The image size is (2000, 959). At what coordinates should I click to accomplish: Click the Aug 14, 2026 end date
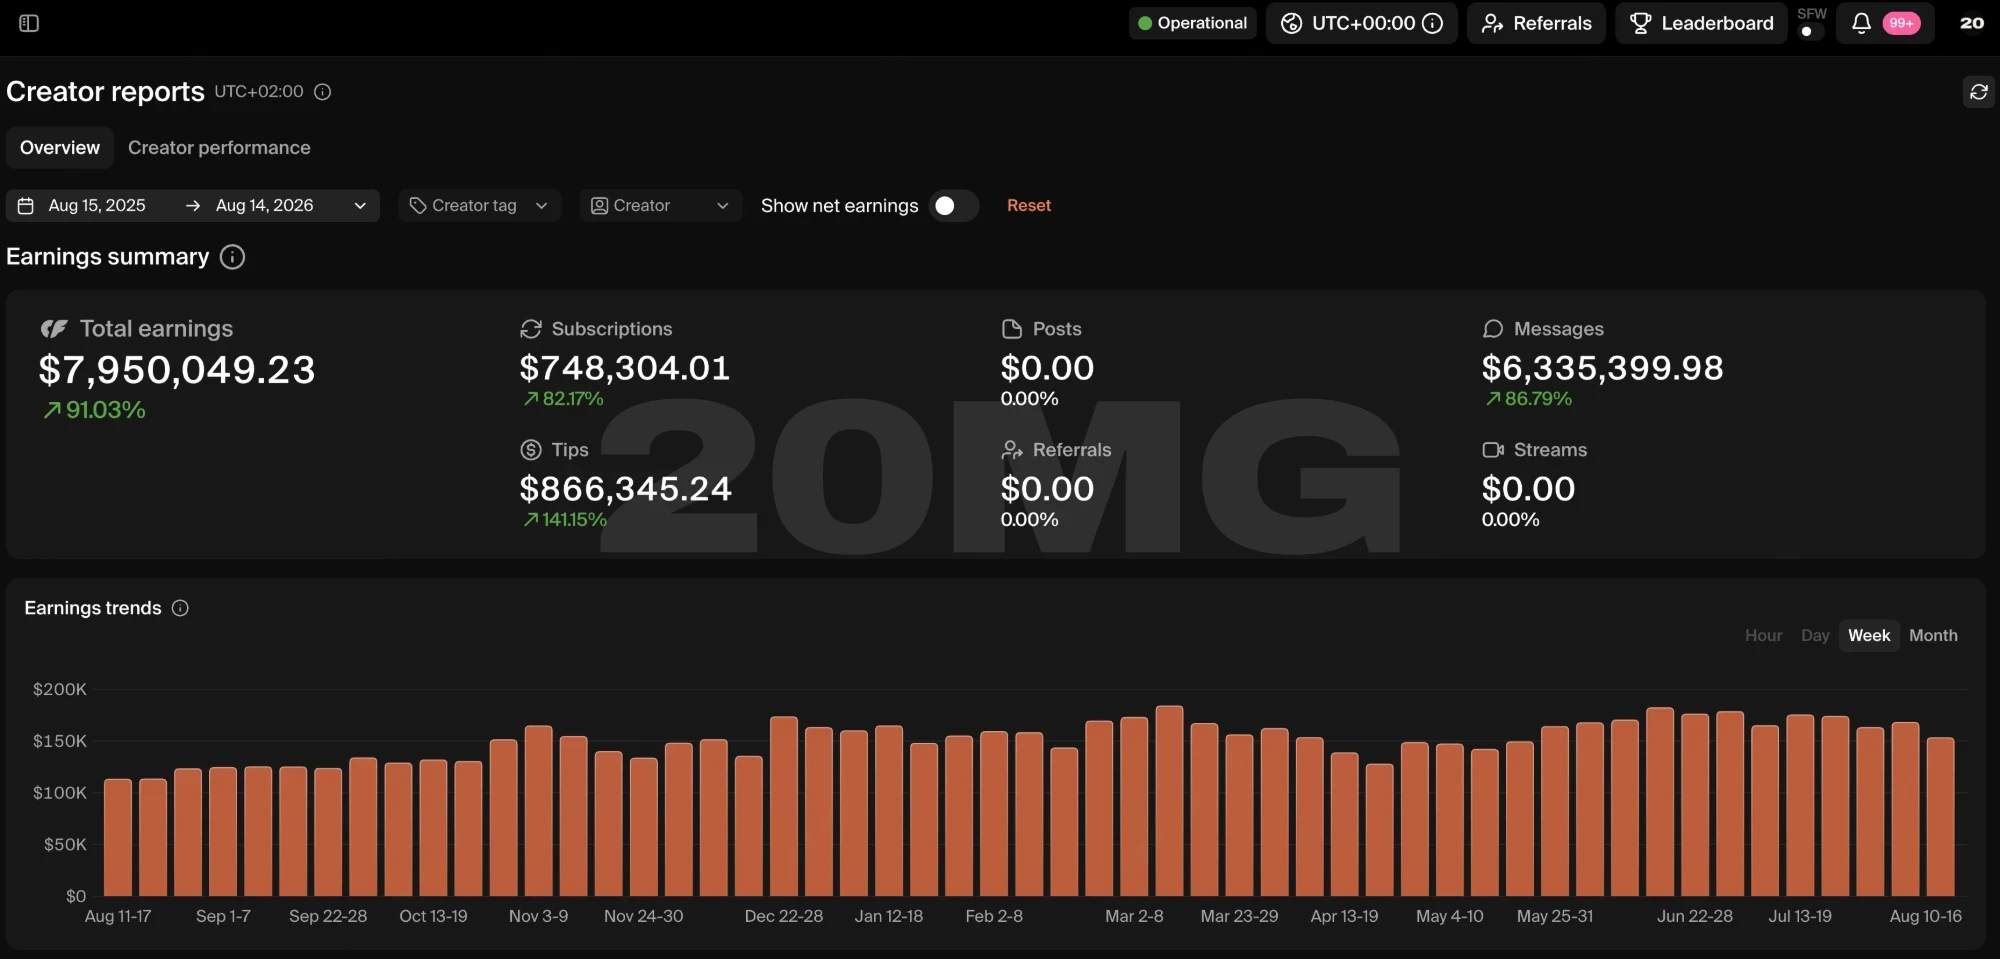(264, 206)
